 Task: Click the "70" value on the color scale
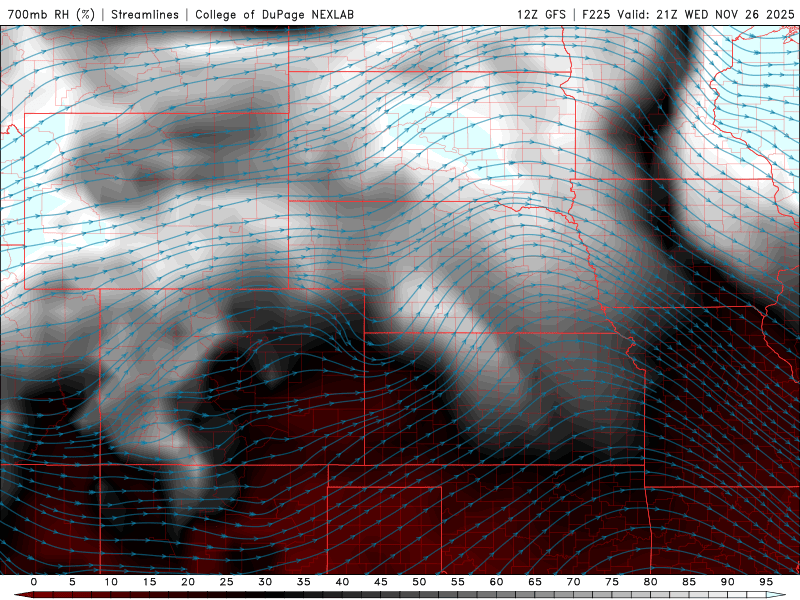coord(573,582)
